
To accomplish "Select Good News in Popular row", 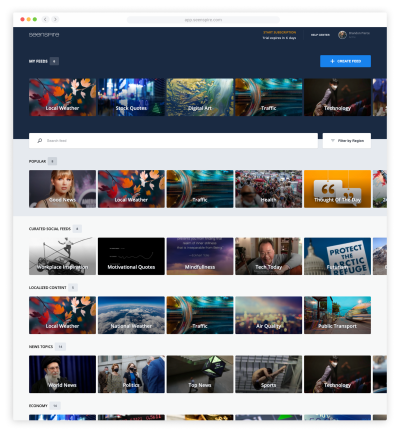I will [x=62, y=189].
